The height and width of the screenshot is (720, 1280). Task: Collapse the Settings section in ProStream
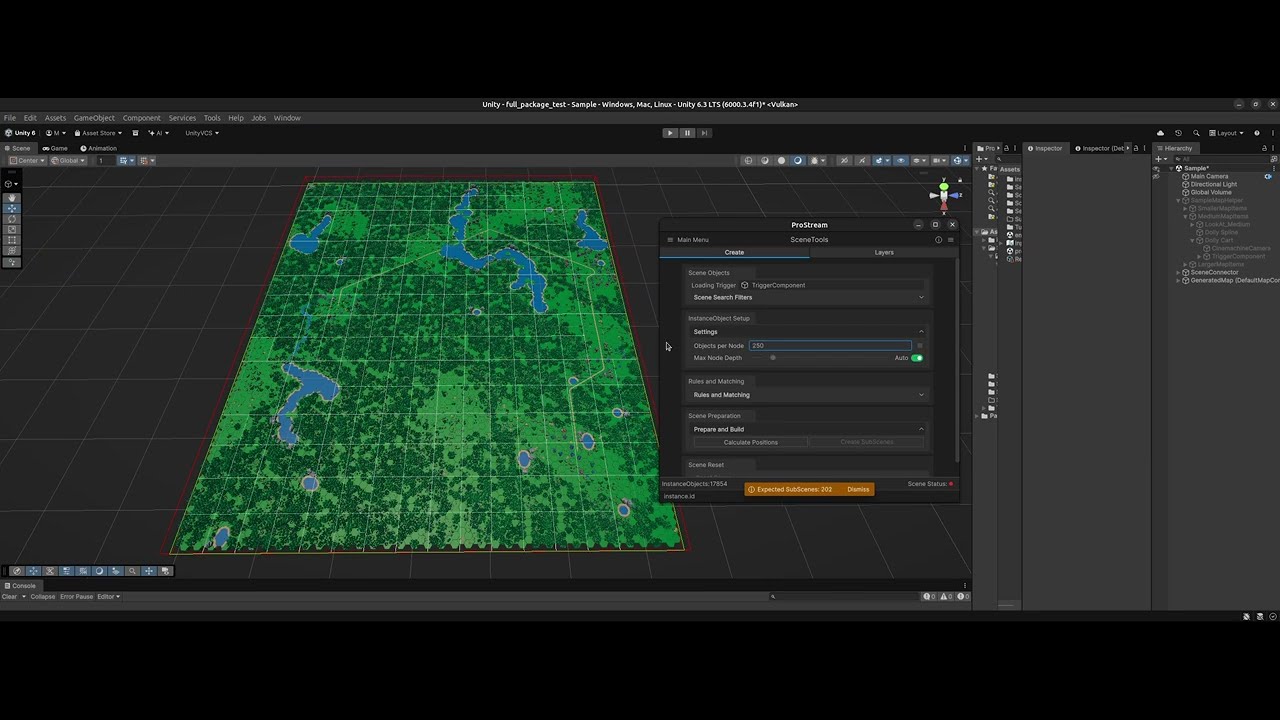(807, 332)
